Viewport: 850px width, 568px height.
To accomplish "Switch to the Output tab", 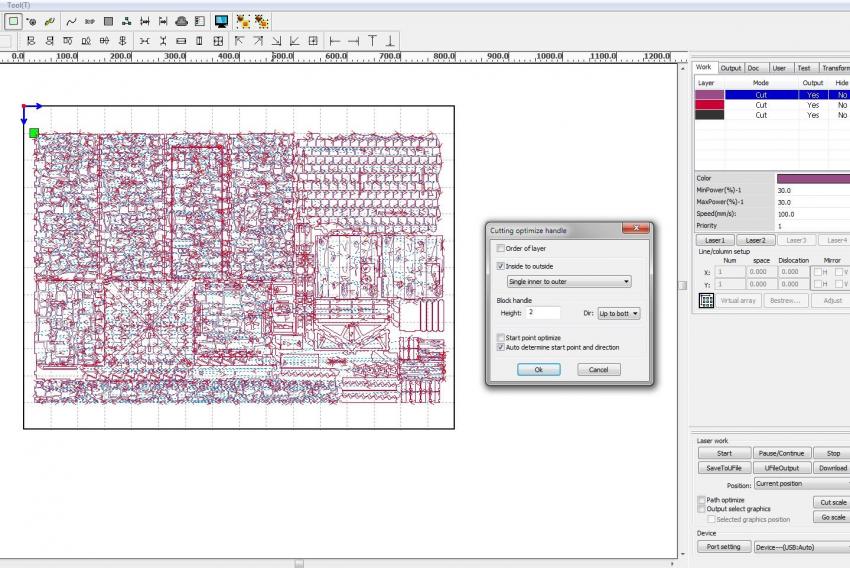I will [730, 68].
